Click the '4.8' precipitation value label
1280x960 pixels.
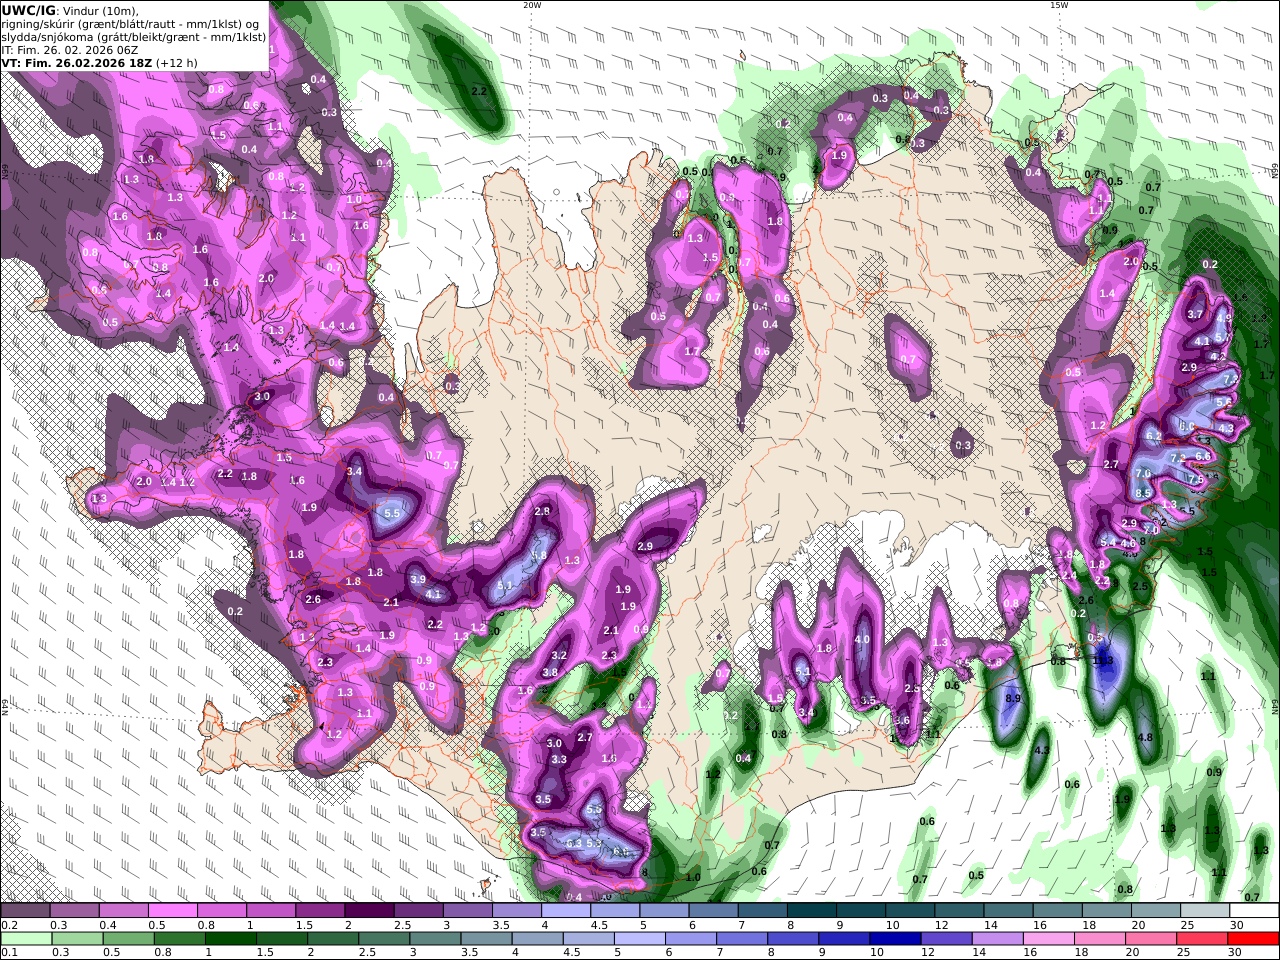[1146, 737]
